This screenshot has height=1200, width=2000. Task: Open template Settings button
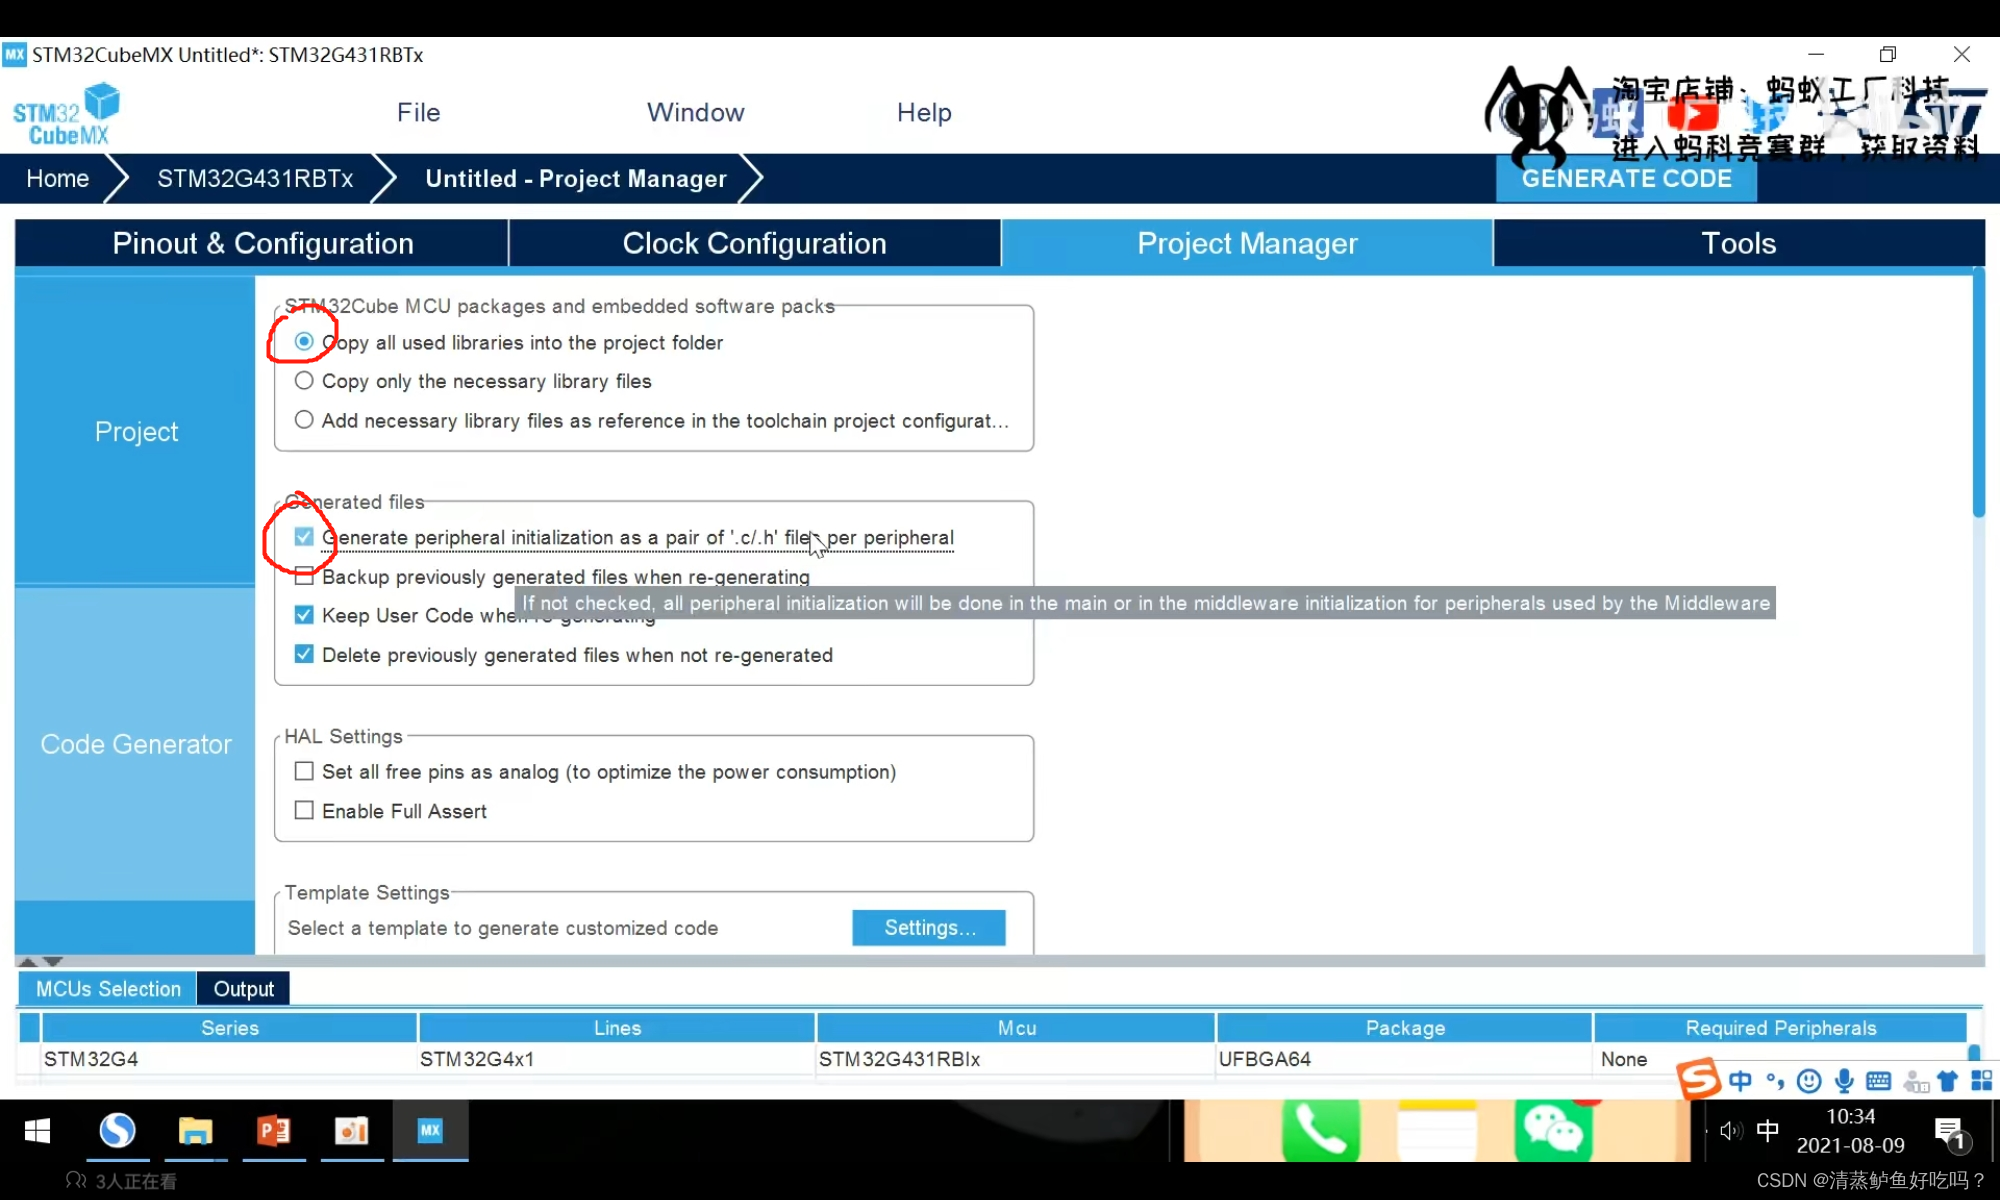928,928
